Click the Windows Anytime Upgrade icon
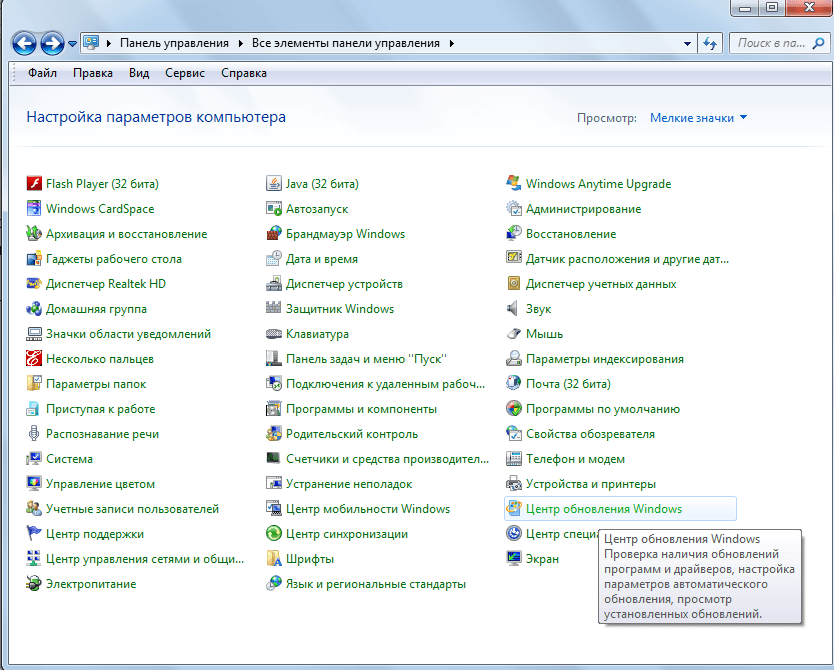834x670 pixels. [x=513, y=183]
